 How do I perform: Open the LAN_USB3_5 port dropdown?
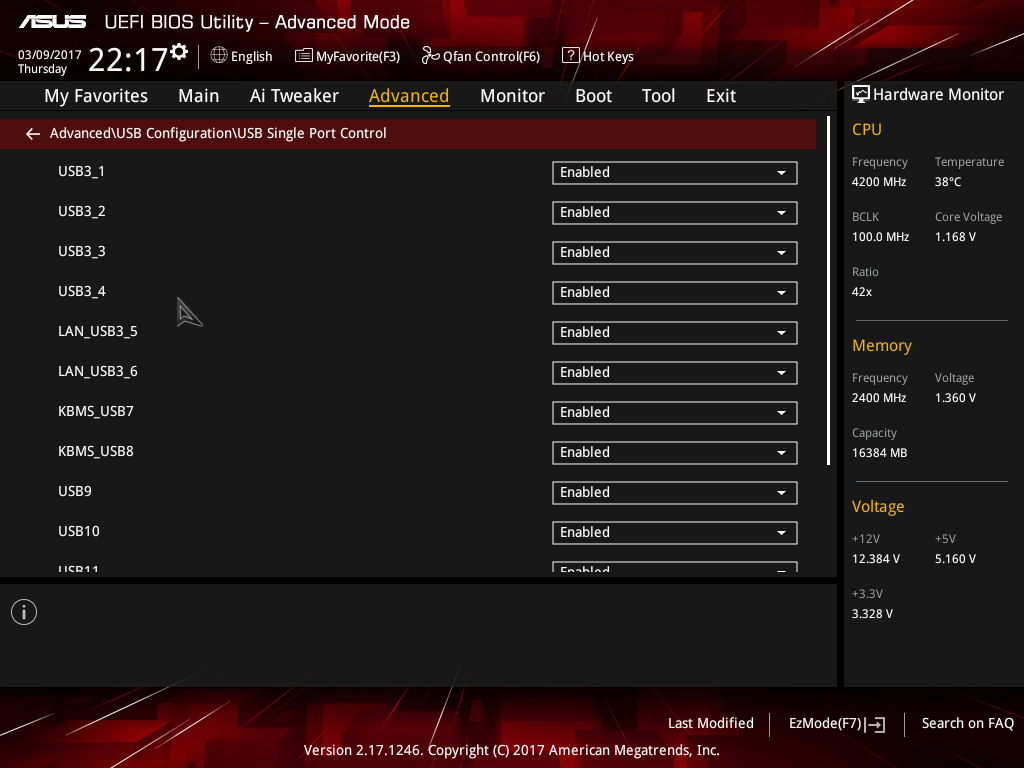(x=675, y=333)
